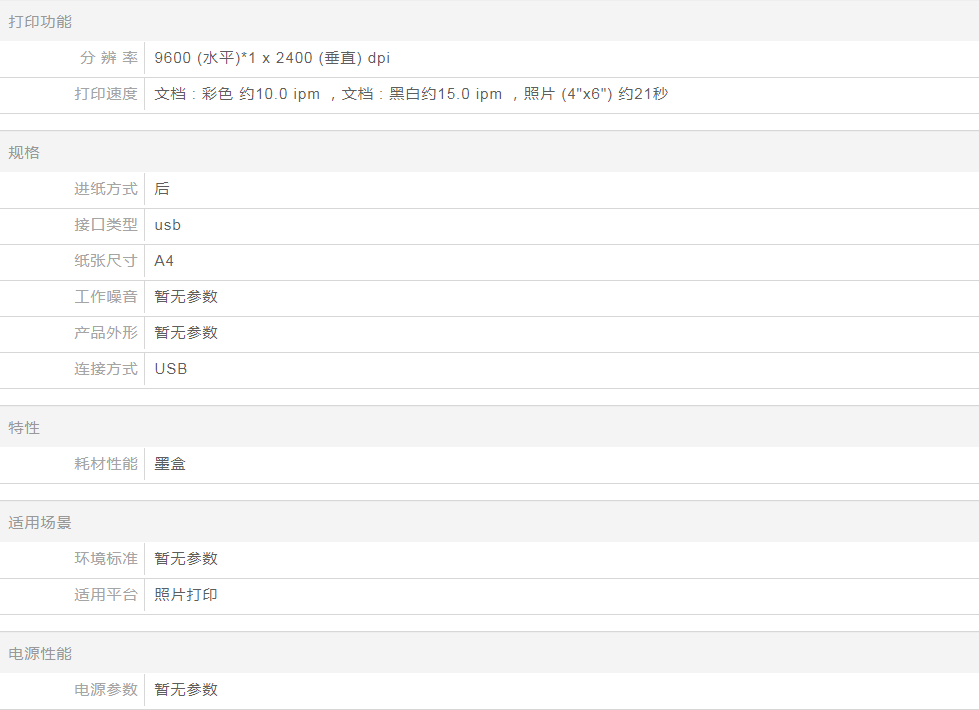The image size is (979, 710).
Task: Click the uppercase USB value beside 连接方式
Action: tap(171, 369)
